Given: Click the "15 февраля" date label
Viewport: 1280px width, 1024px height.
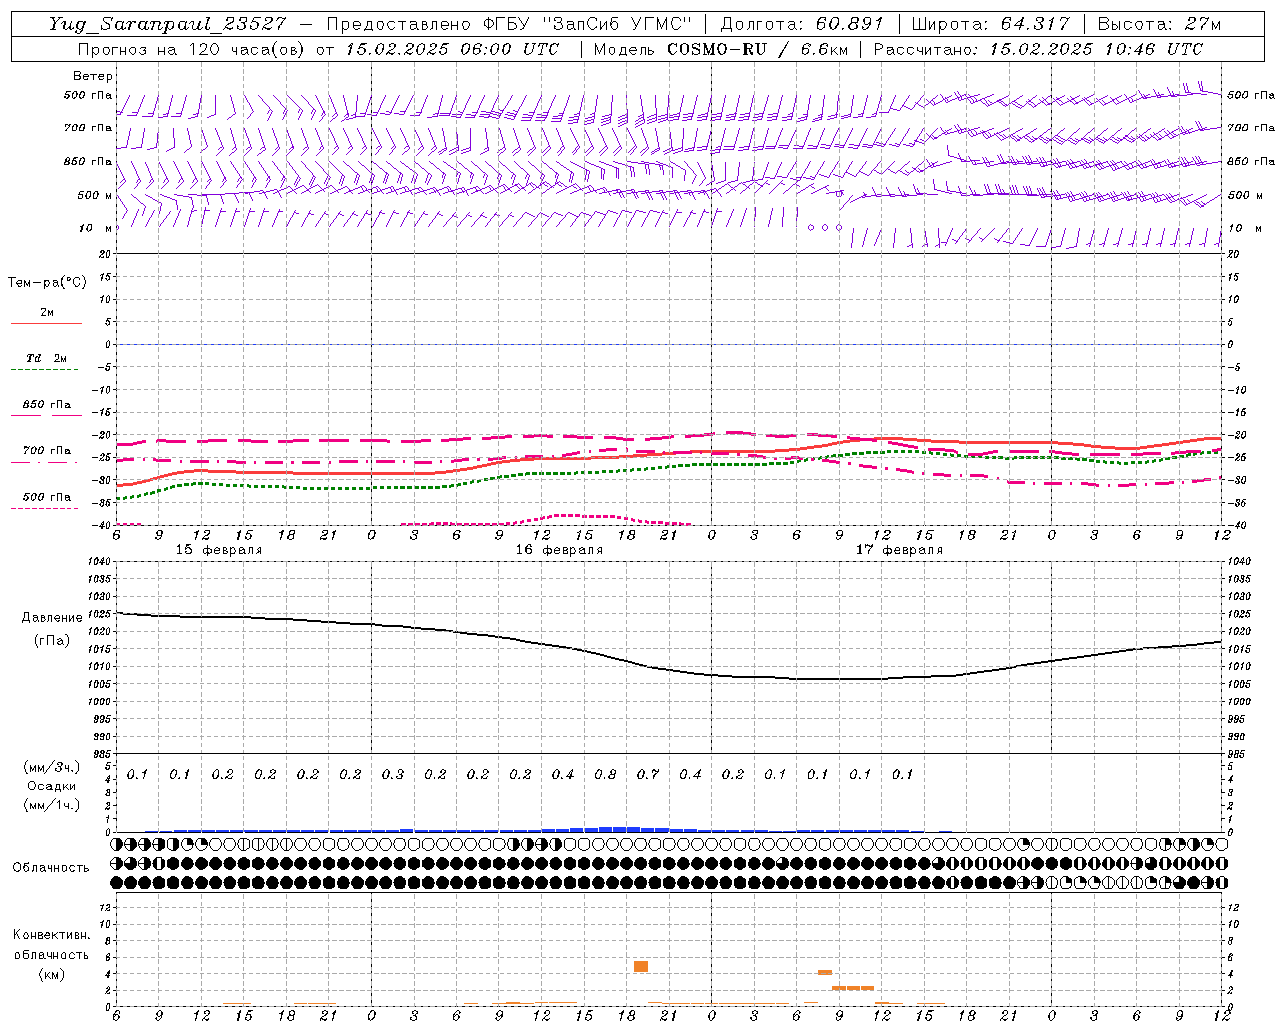Looking at the screenshot, I should click(219, 550).
